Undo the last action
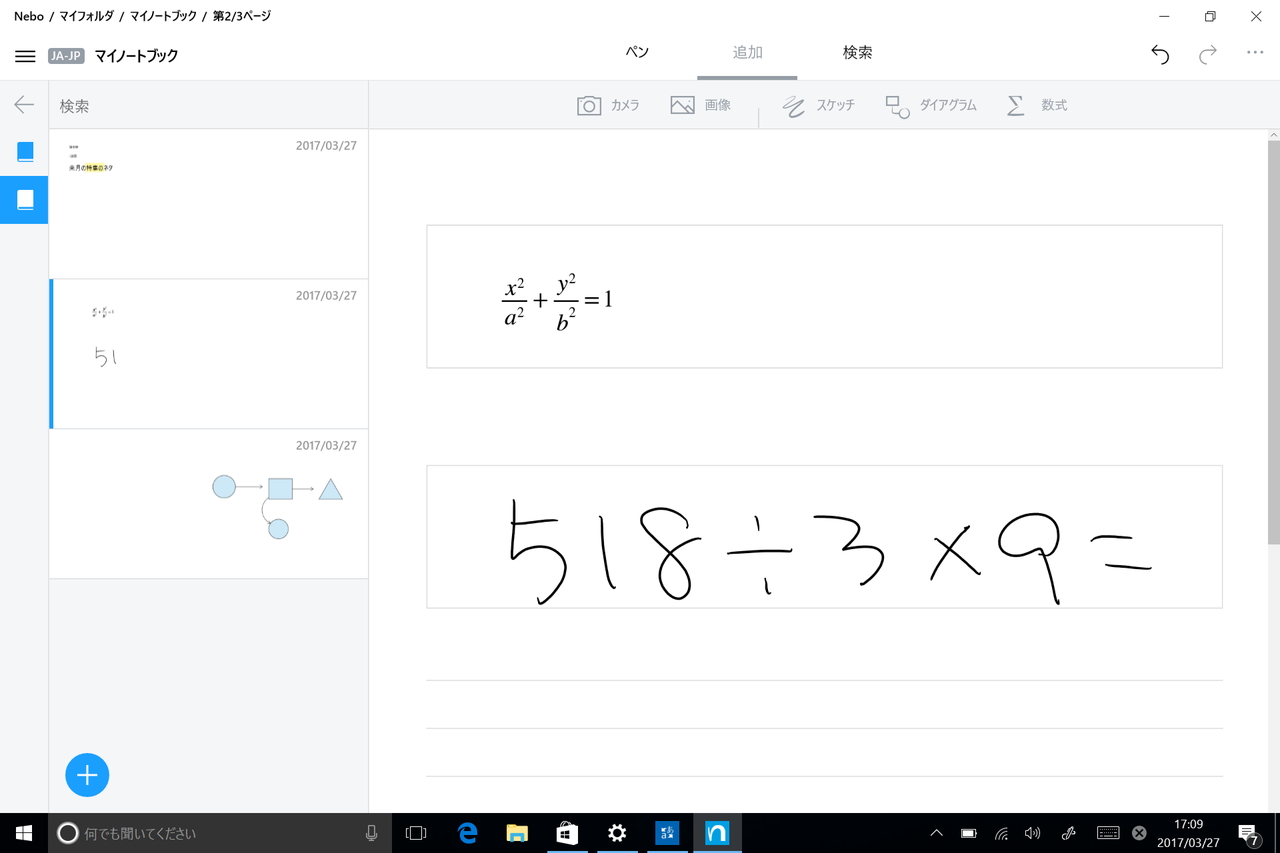This screenshot has width=1280, height=853. tap(1159, 55)
